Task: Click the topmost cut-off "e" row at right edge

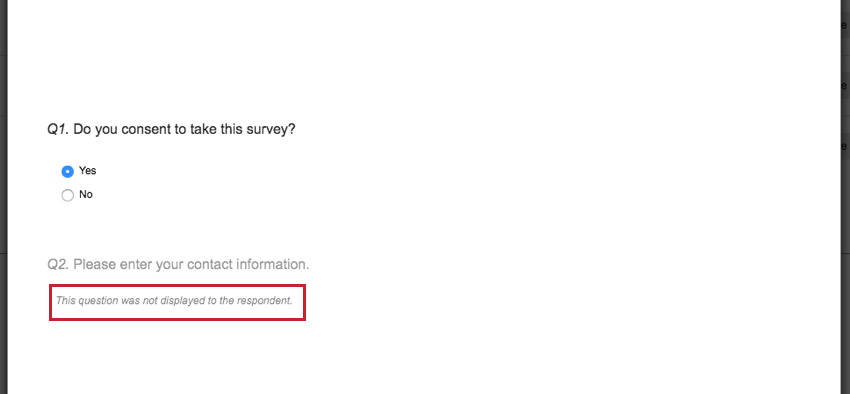Action: pos(846,25)
